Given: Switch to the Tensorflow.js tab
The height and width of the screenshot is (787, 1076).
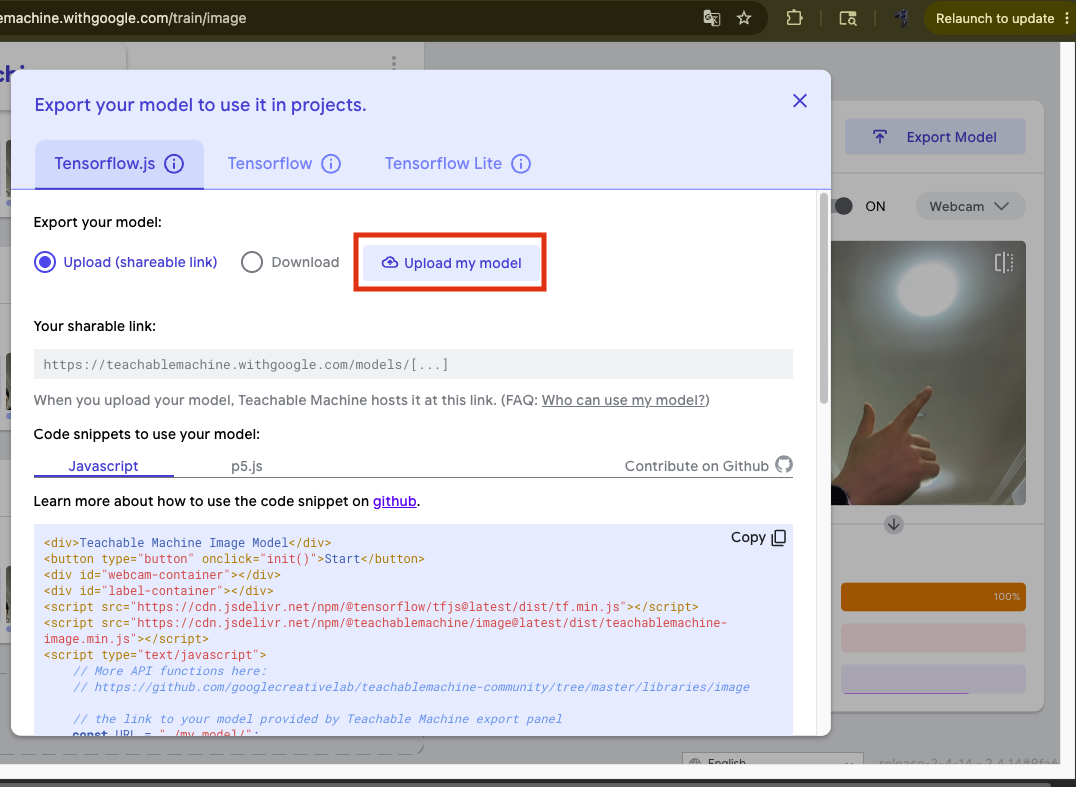Looking at the screenshot, I should (119, 164).
